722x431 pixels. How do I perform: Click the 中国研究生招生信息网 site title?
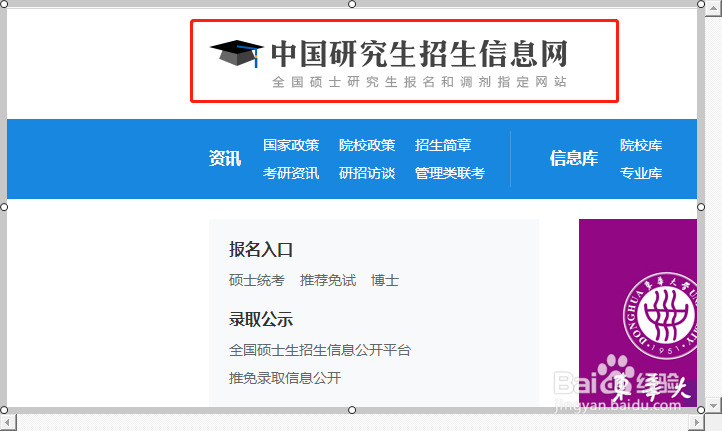pyautogui.click(x=419, y=54)
